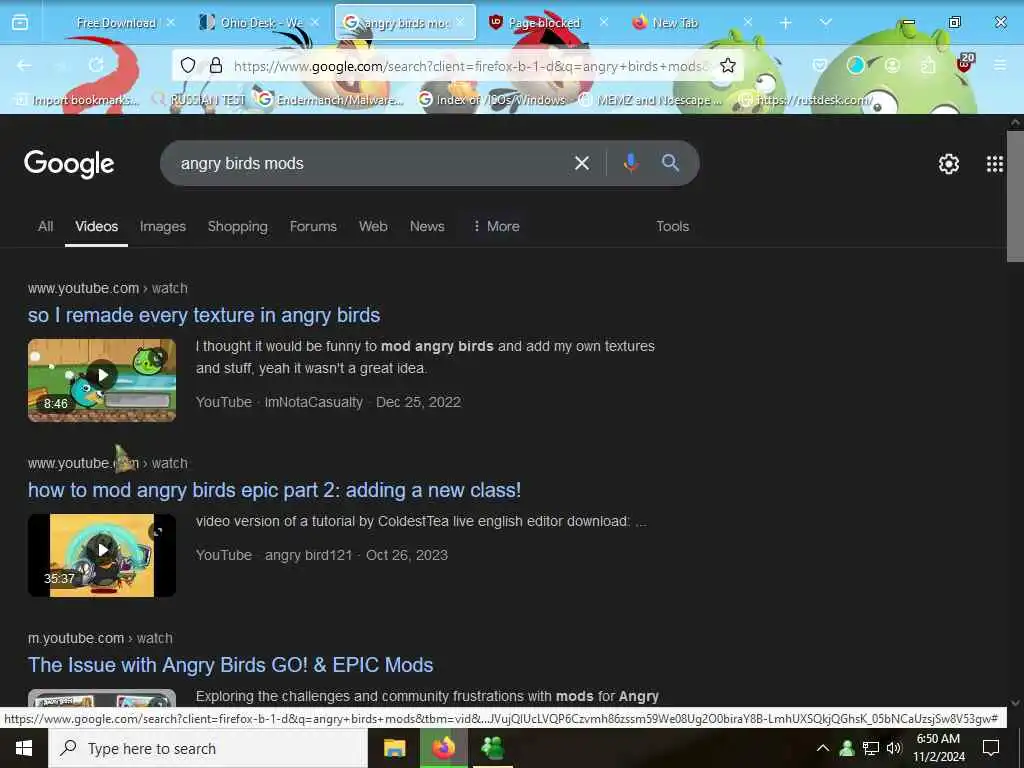Open the Extensions puzzle-piece button
Screen dimensions: 1024x768
[928, 65]
